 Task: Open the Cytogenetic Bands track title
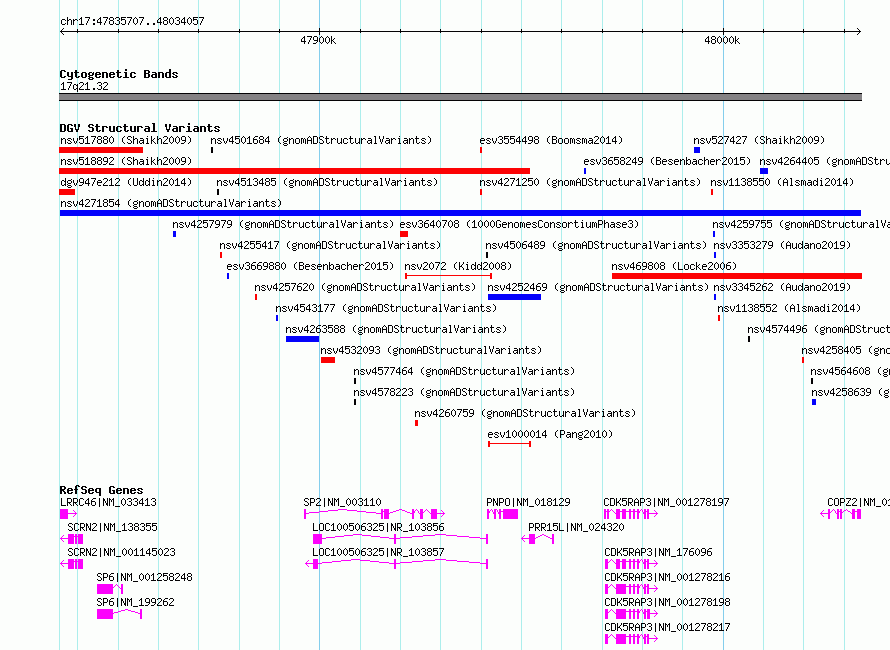click(119, 74)
